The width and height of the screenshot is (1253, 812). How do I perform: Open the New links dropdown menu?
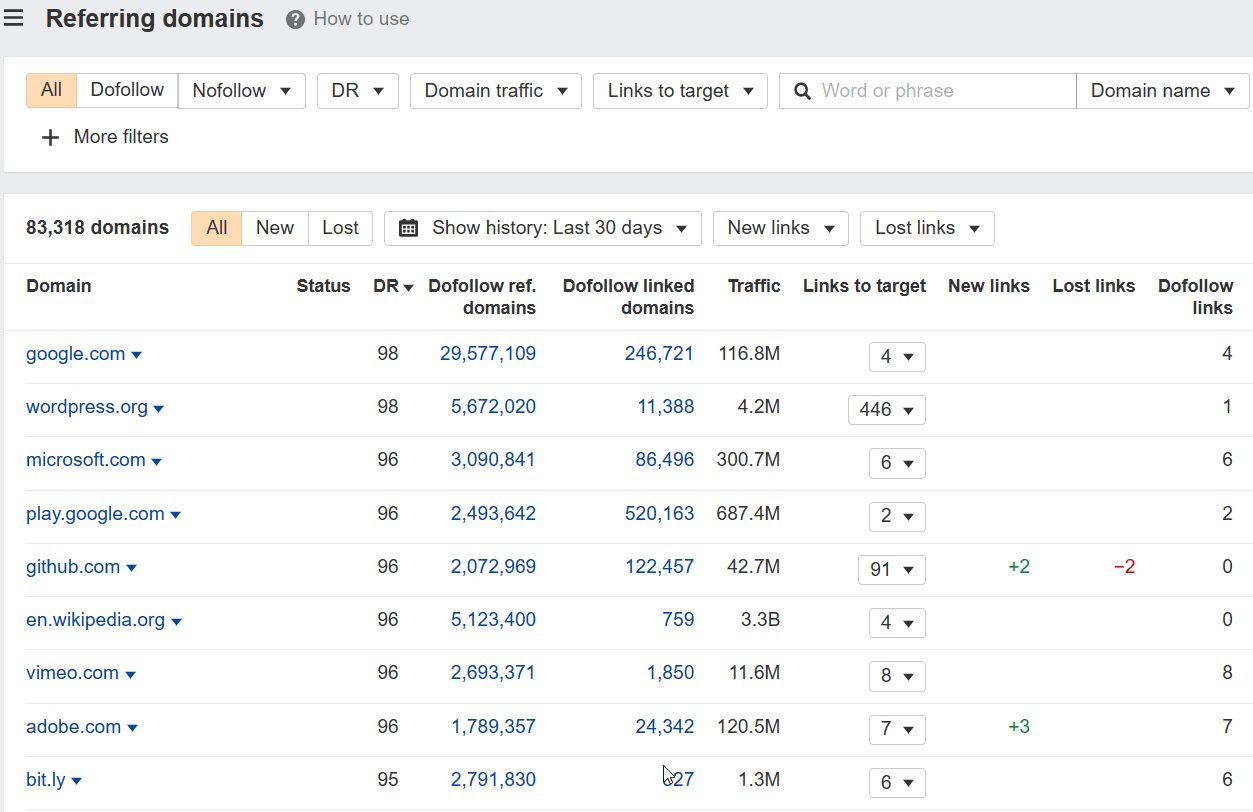[x=780, y=228]
